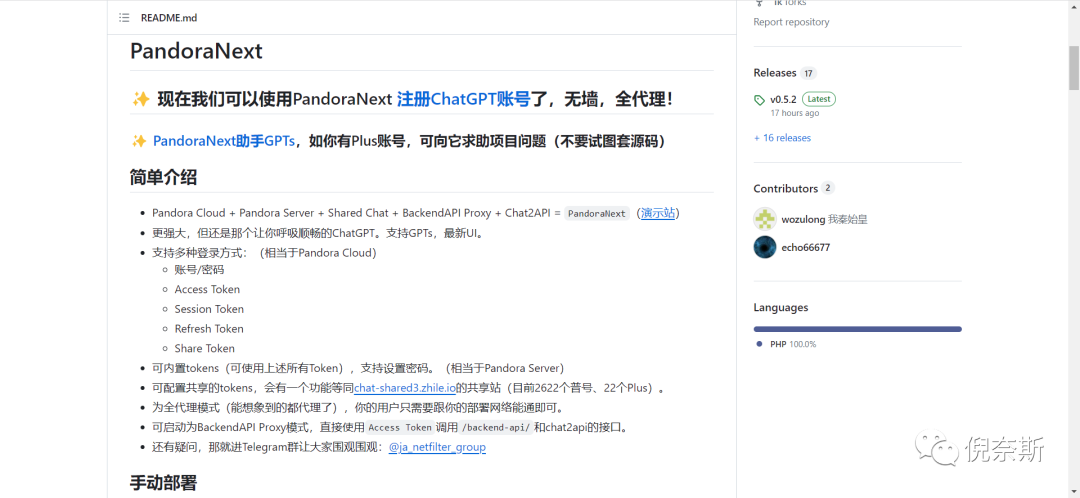Open the @ja_netfilter_group Telegram link
This screenshot has width=1080, height=498.
(x=437, y=447)
